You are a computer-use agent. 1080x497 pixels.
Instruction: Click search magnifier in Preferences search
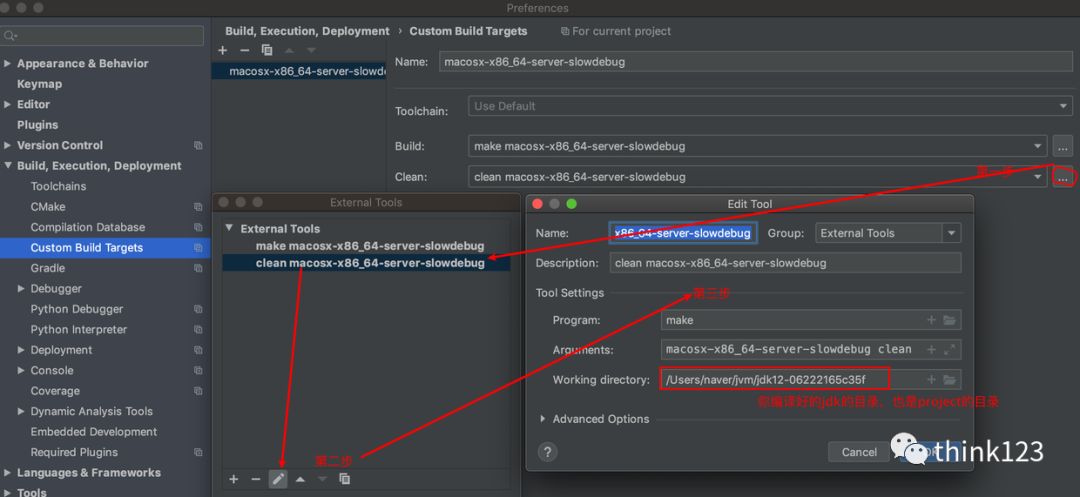[10, 36]
